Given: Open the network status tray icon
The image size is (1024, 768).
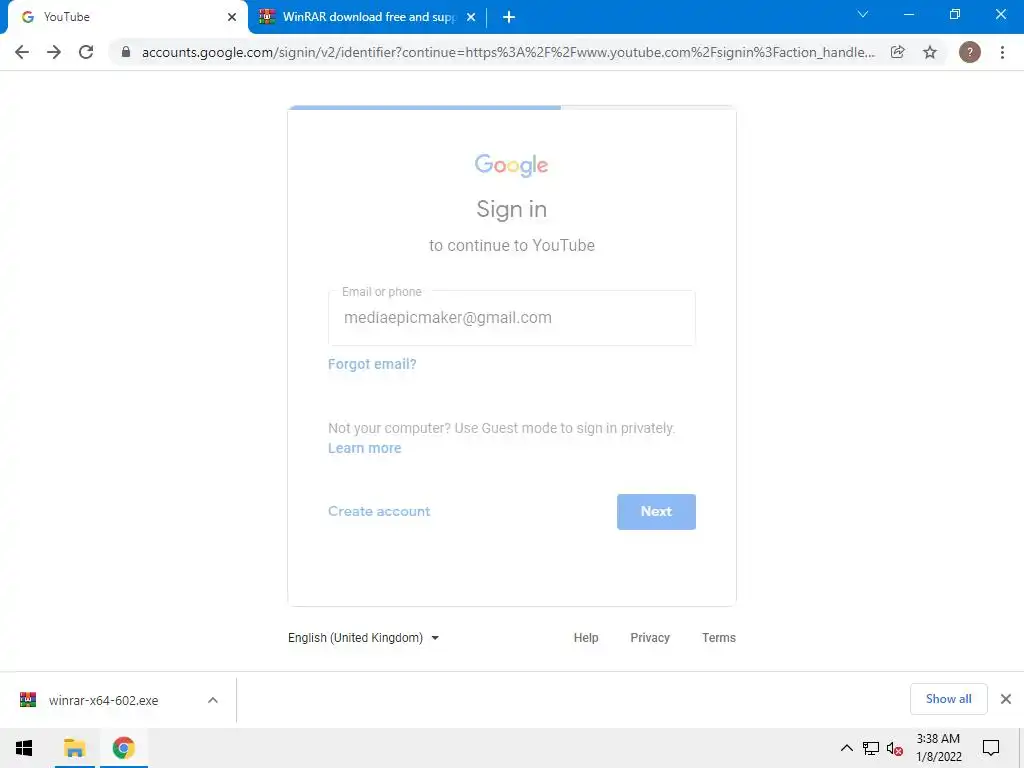Looking at the screenshot, I should [871, 748].
